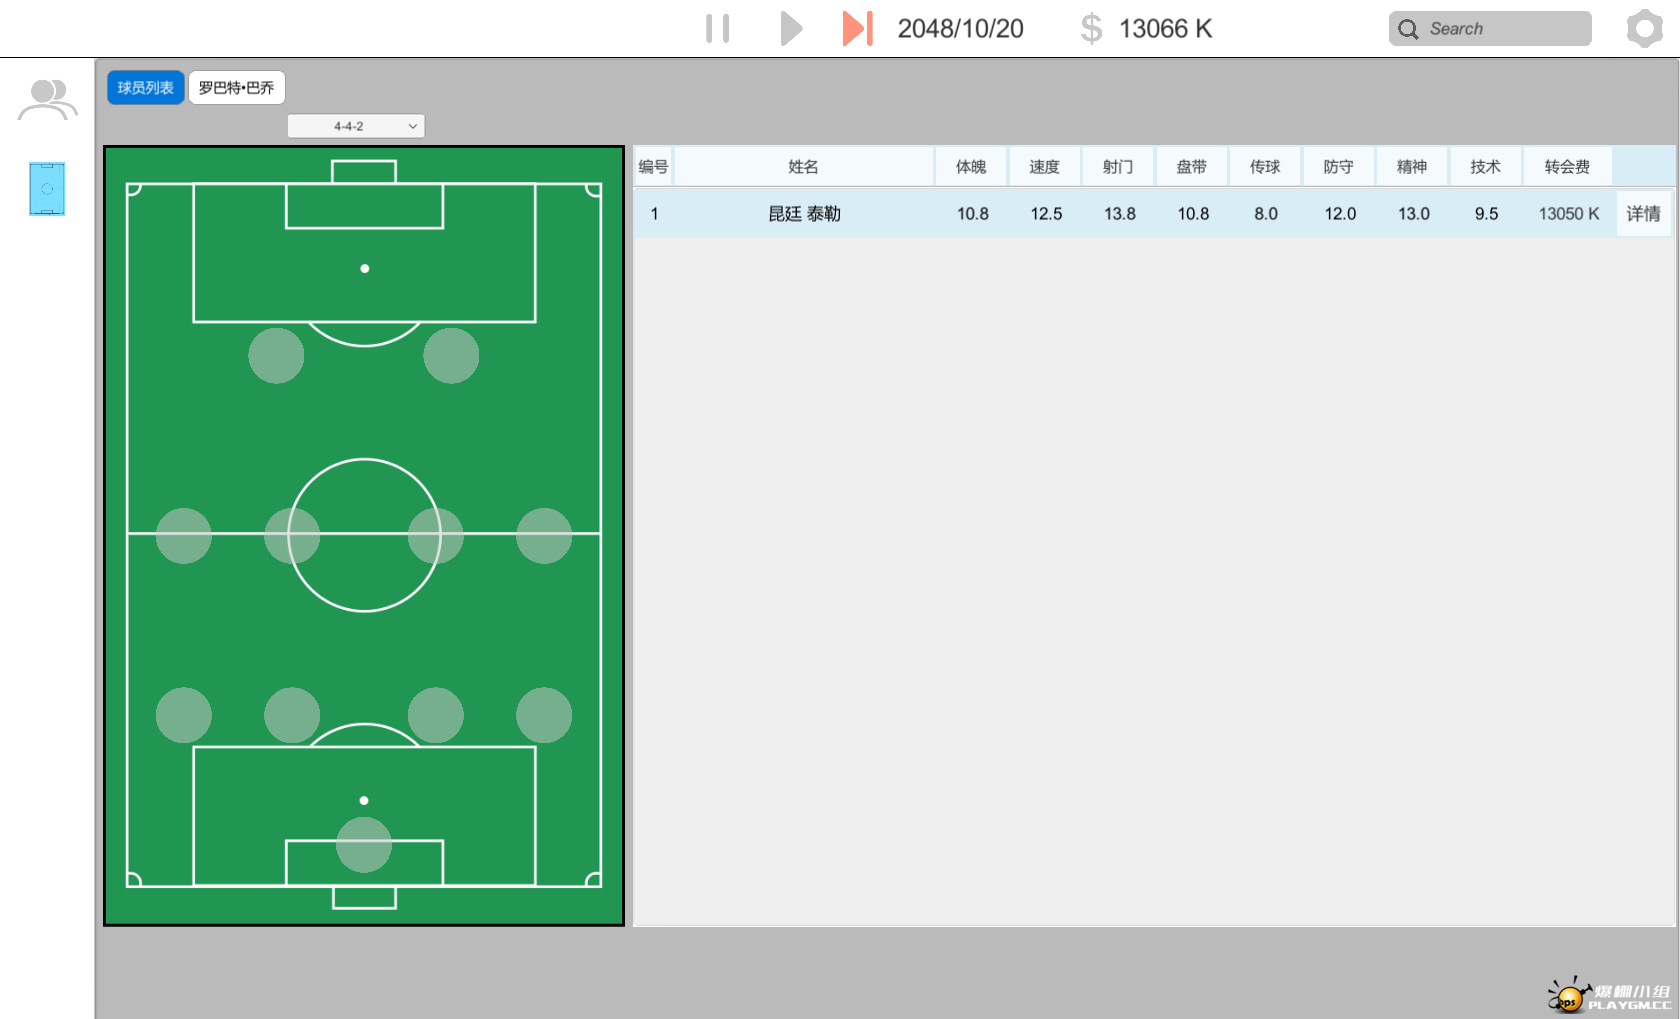Screen dimensions: 1680x1019
Task: Expand the 4-4-2 formation dropdown
Action: point(356,126)
